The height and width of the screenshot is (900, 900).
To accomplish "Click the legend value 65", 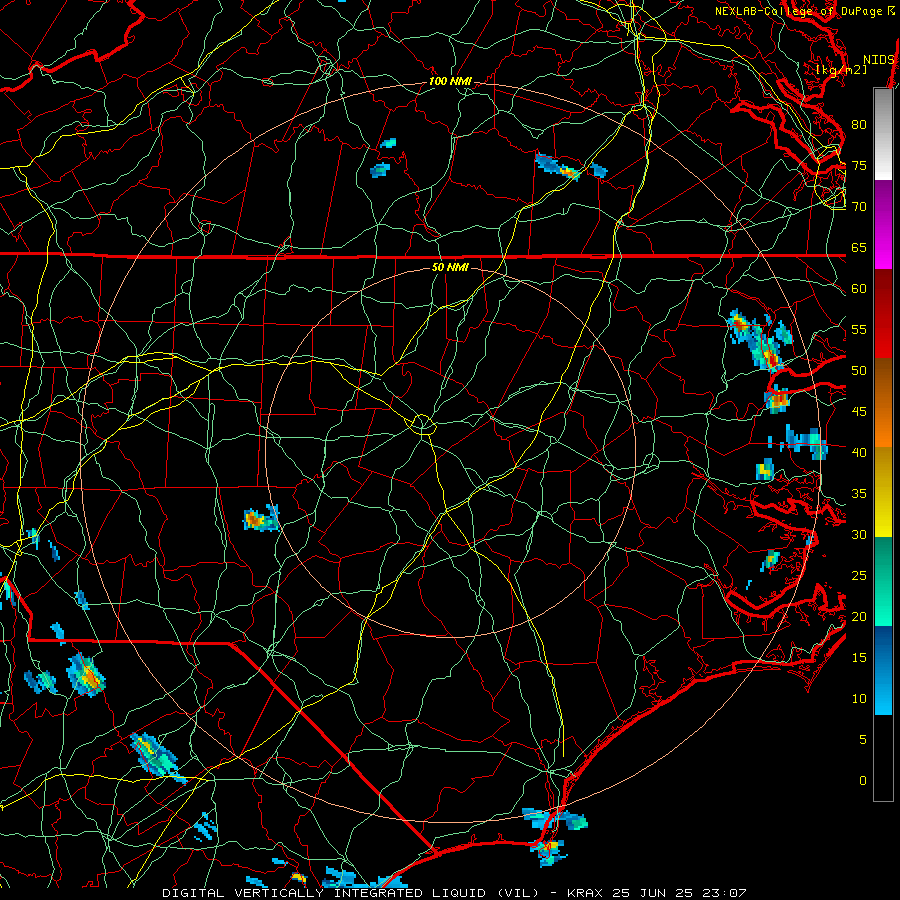I will coord(859,247).
